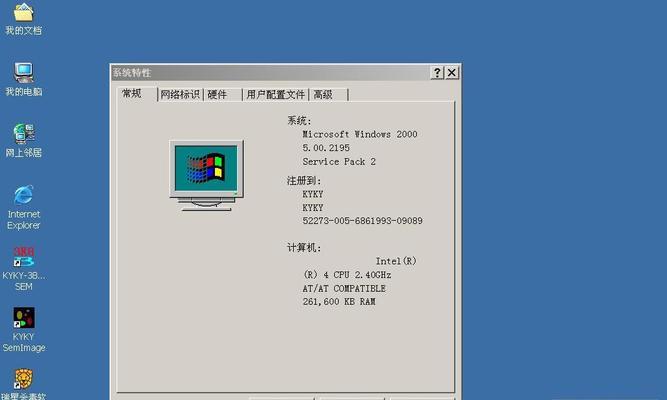The image size is (667, 400).
Task: Click the Windows logo monitor picture
Action: 206,175
